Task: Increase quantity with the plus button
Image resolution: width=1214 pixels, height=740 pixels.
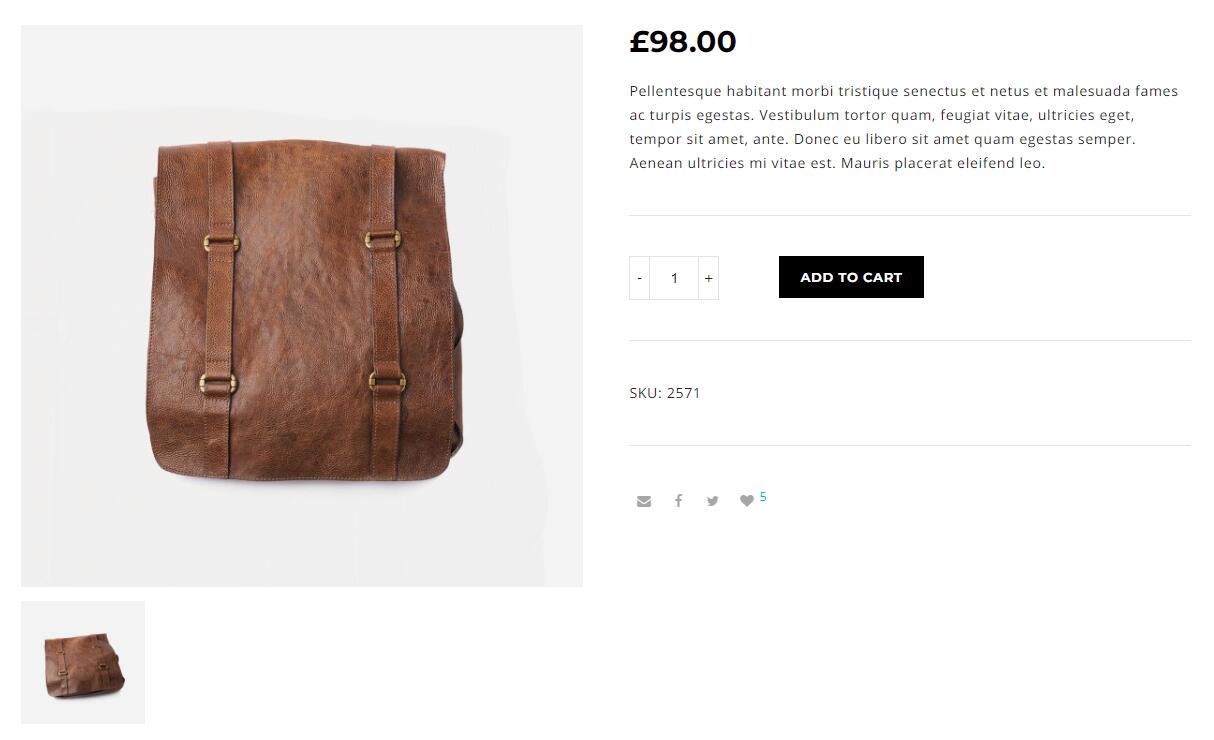Action: (708, 278)
